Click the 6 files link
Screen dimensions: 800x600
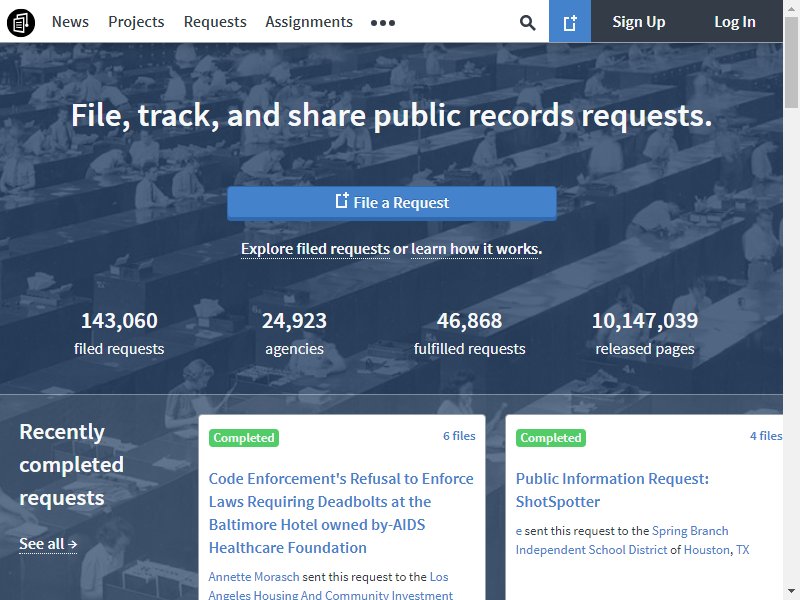459,436
